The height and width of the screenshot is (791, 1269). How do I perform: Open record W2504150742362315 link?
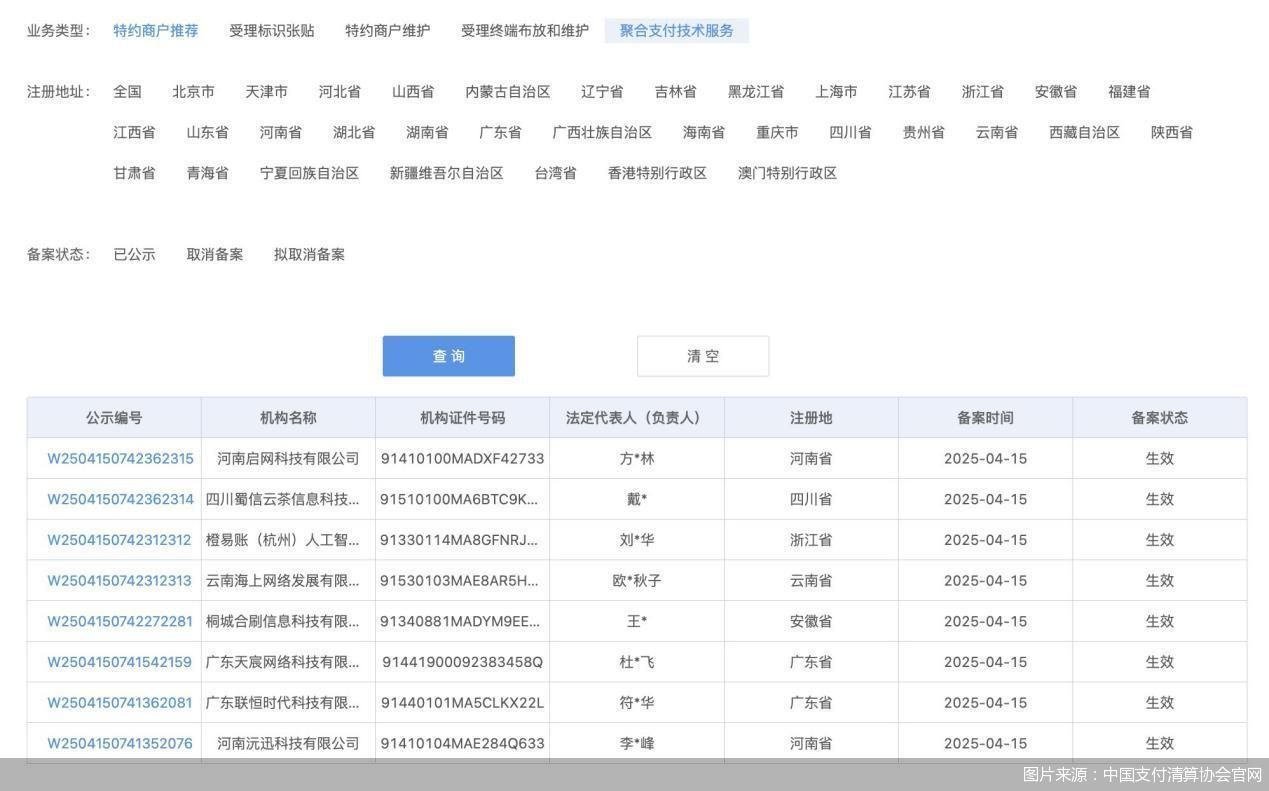(120, 459)
